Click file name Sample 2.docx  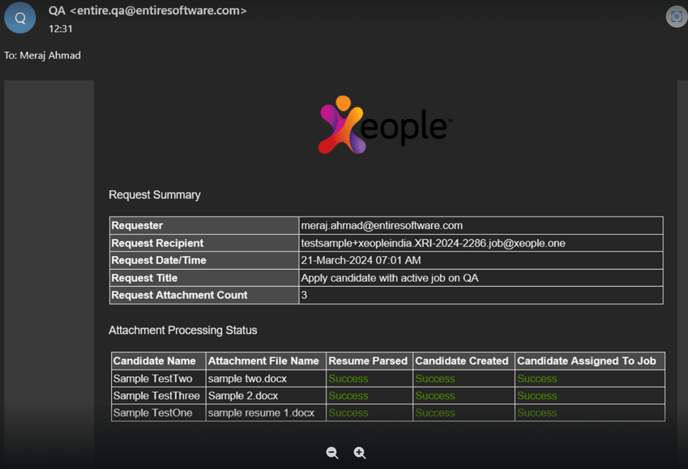coord(243,396)
